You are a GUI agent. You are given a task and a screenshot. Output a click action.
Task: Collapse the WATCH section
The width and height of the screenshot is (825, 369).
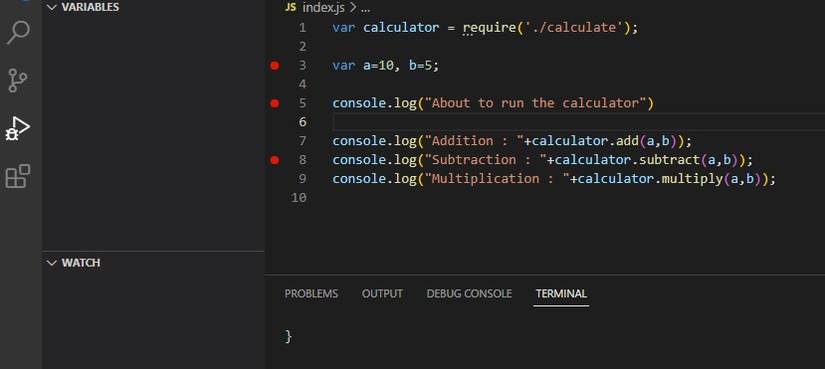coord(51,263)
